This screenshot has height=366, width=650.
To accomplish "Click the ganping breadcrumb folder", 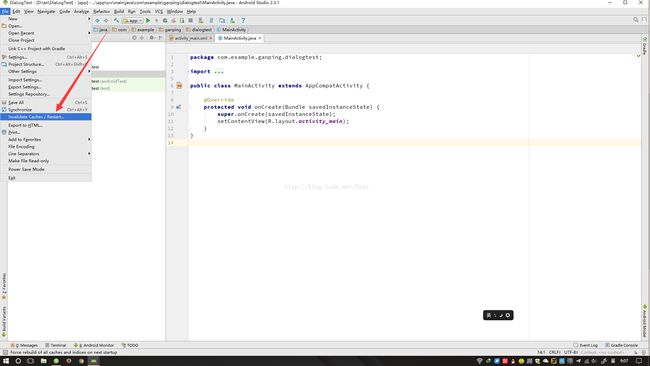I will (x=170, y=30).
